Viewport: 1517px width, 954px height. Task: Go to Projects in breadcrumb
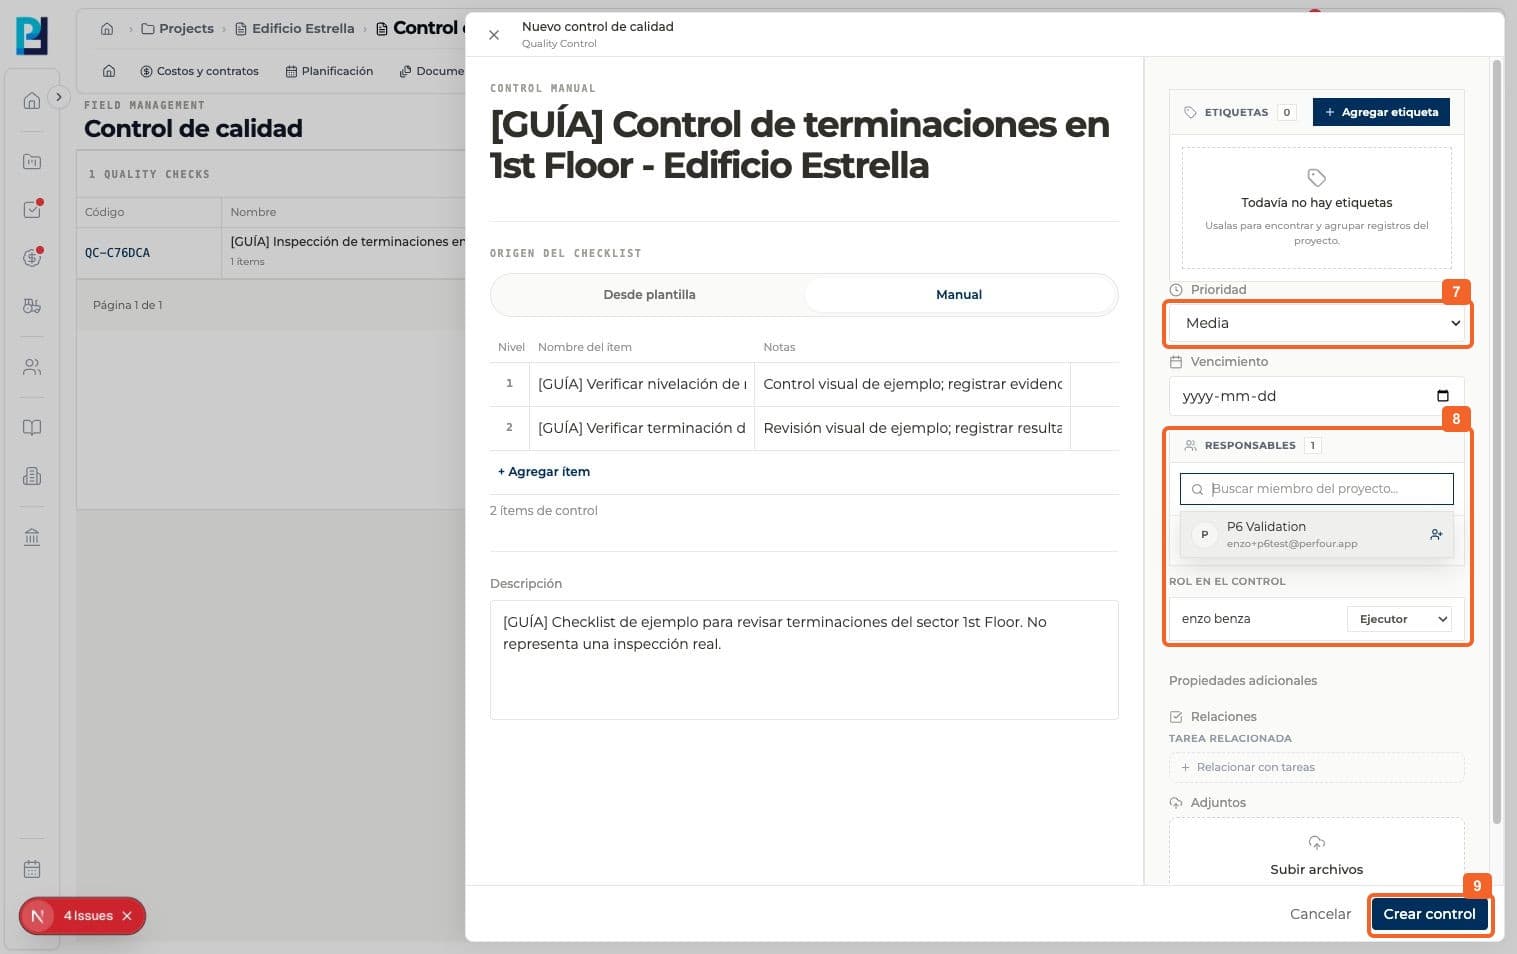point(177,28)
